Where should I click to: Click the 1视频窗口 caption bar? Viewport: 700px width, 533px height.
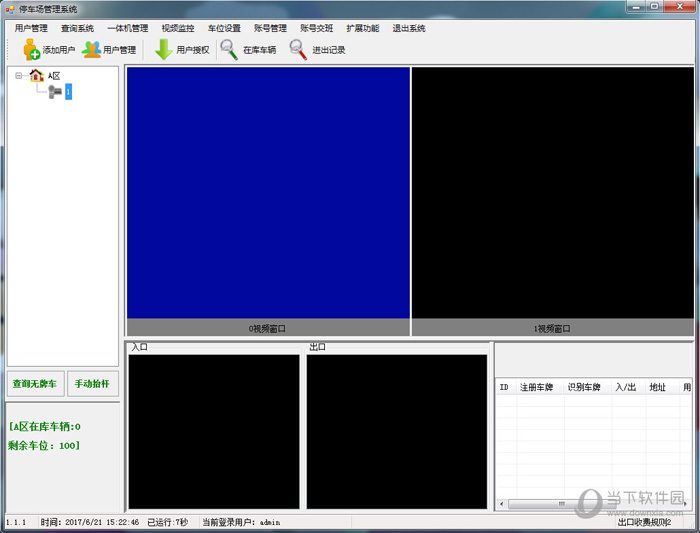553,328
